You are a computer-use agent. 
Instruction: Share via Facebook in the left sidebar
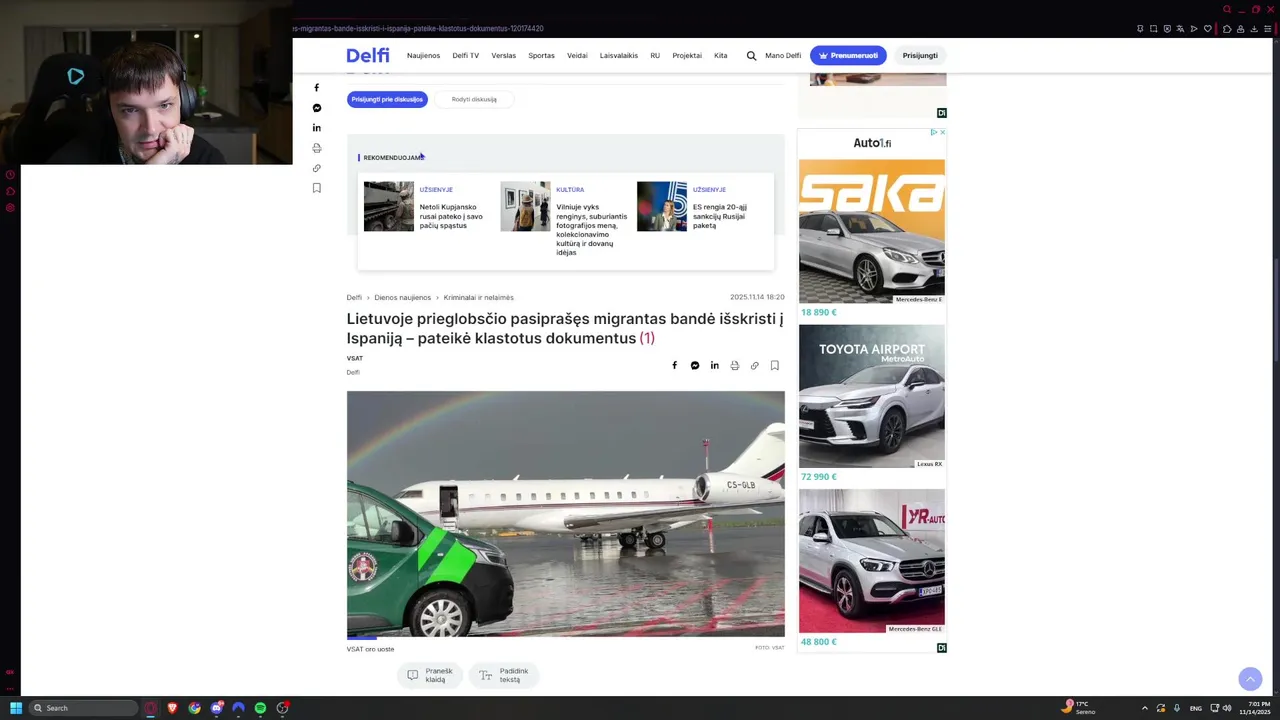tap(317, 88)
